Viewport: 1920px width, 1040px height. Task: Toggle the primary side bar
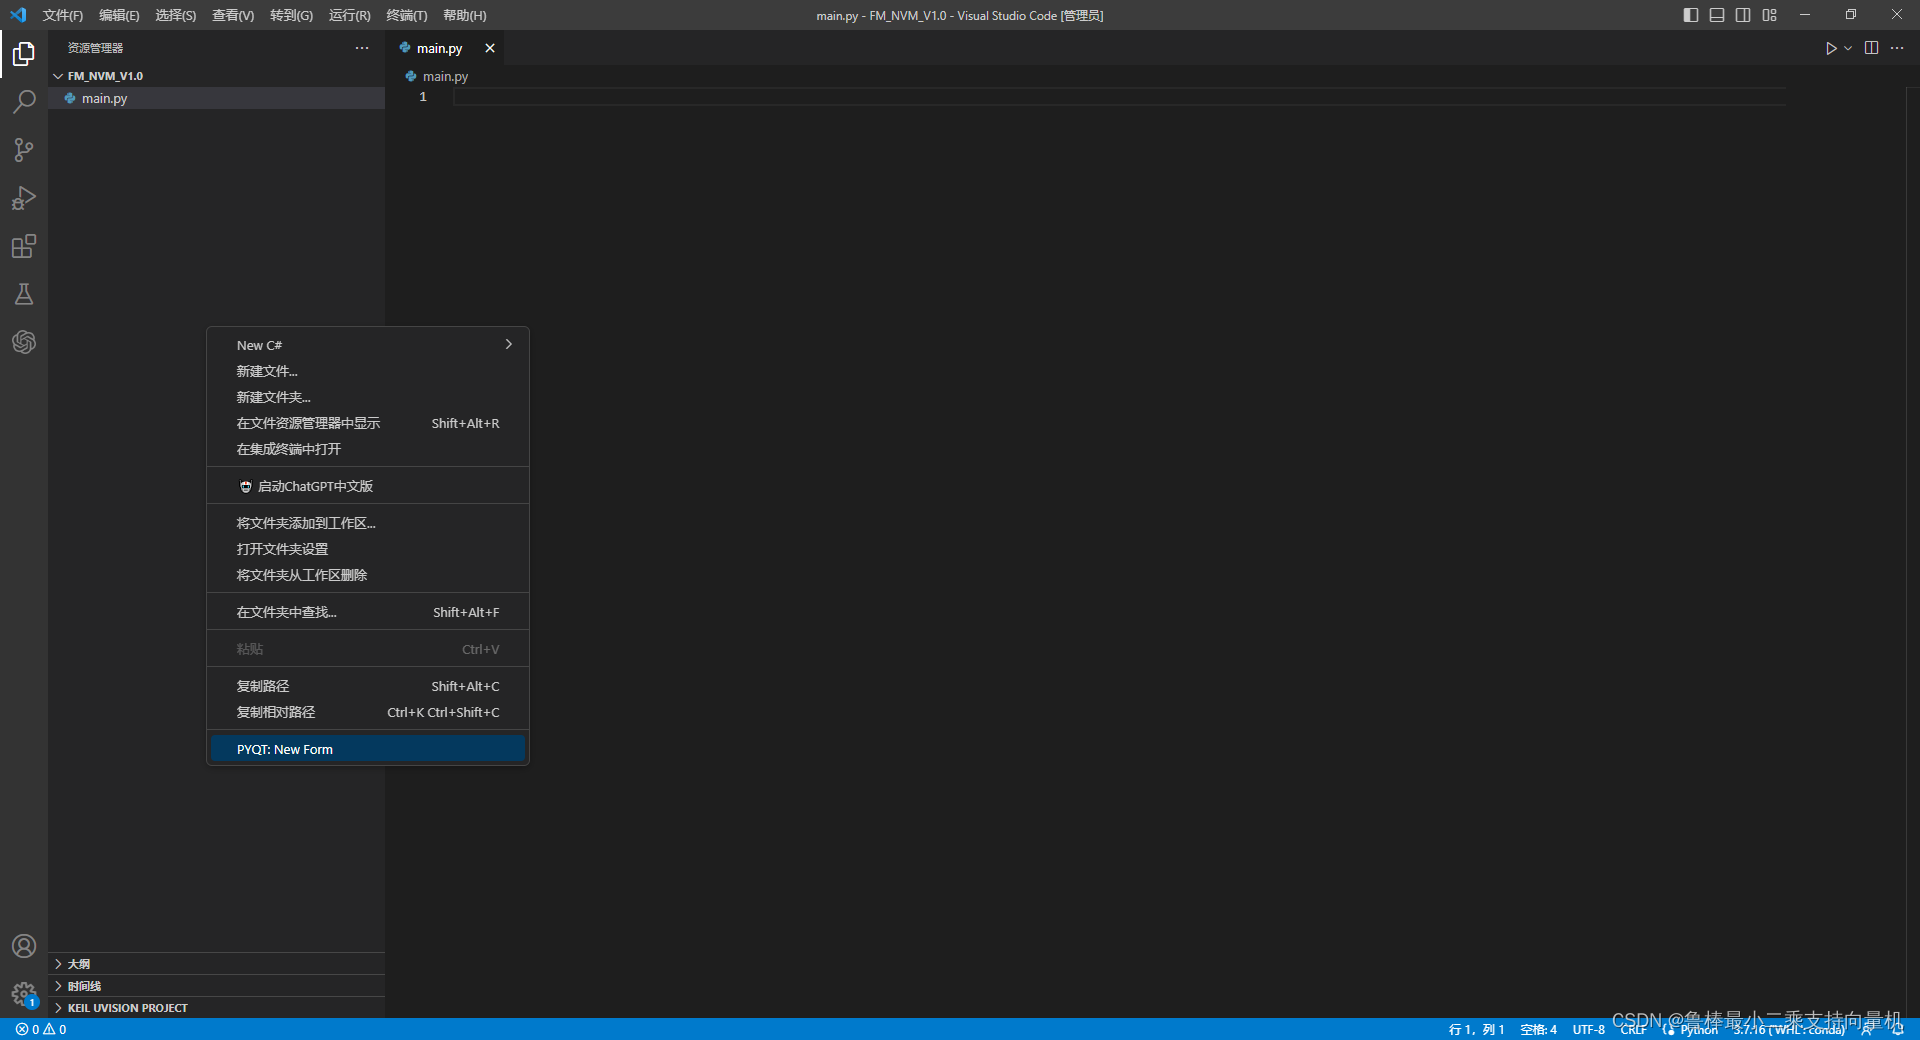pos(1691,15)
